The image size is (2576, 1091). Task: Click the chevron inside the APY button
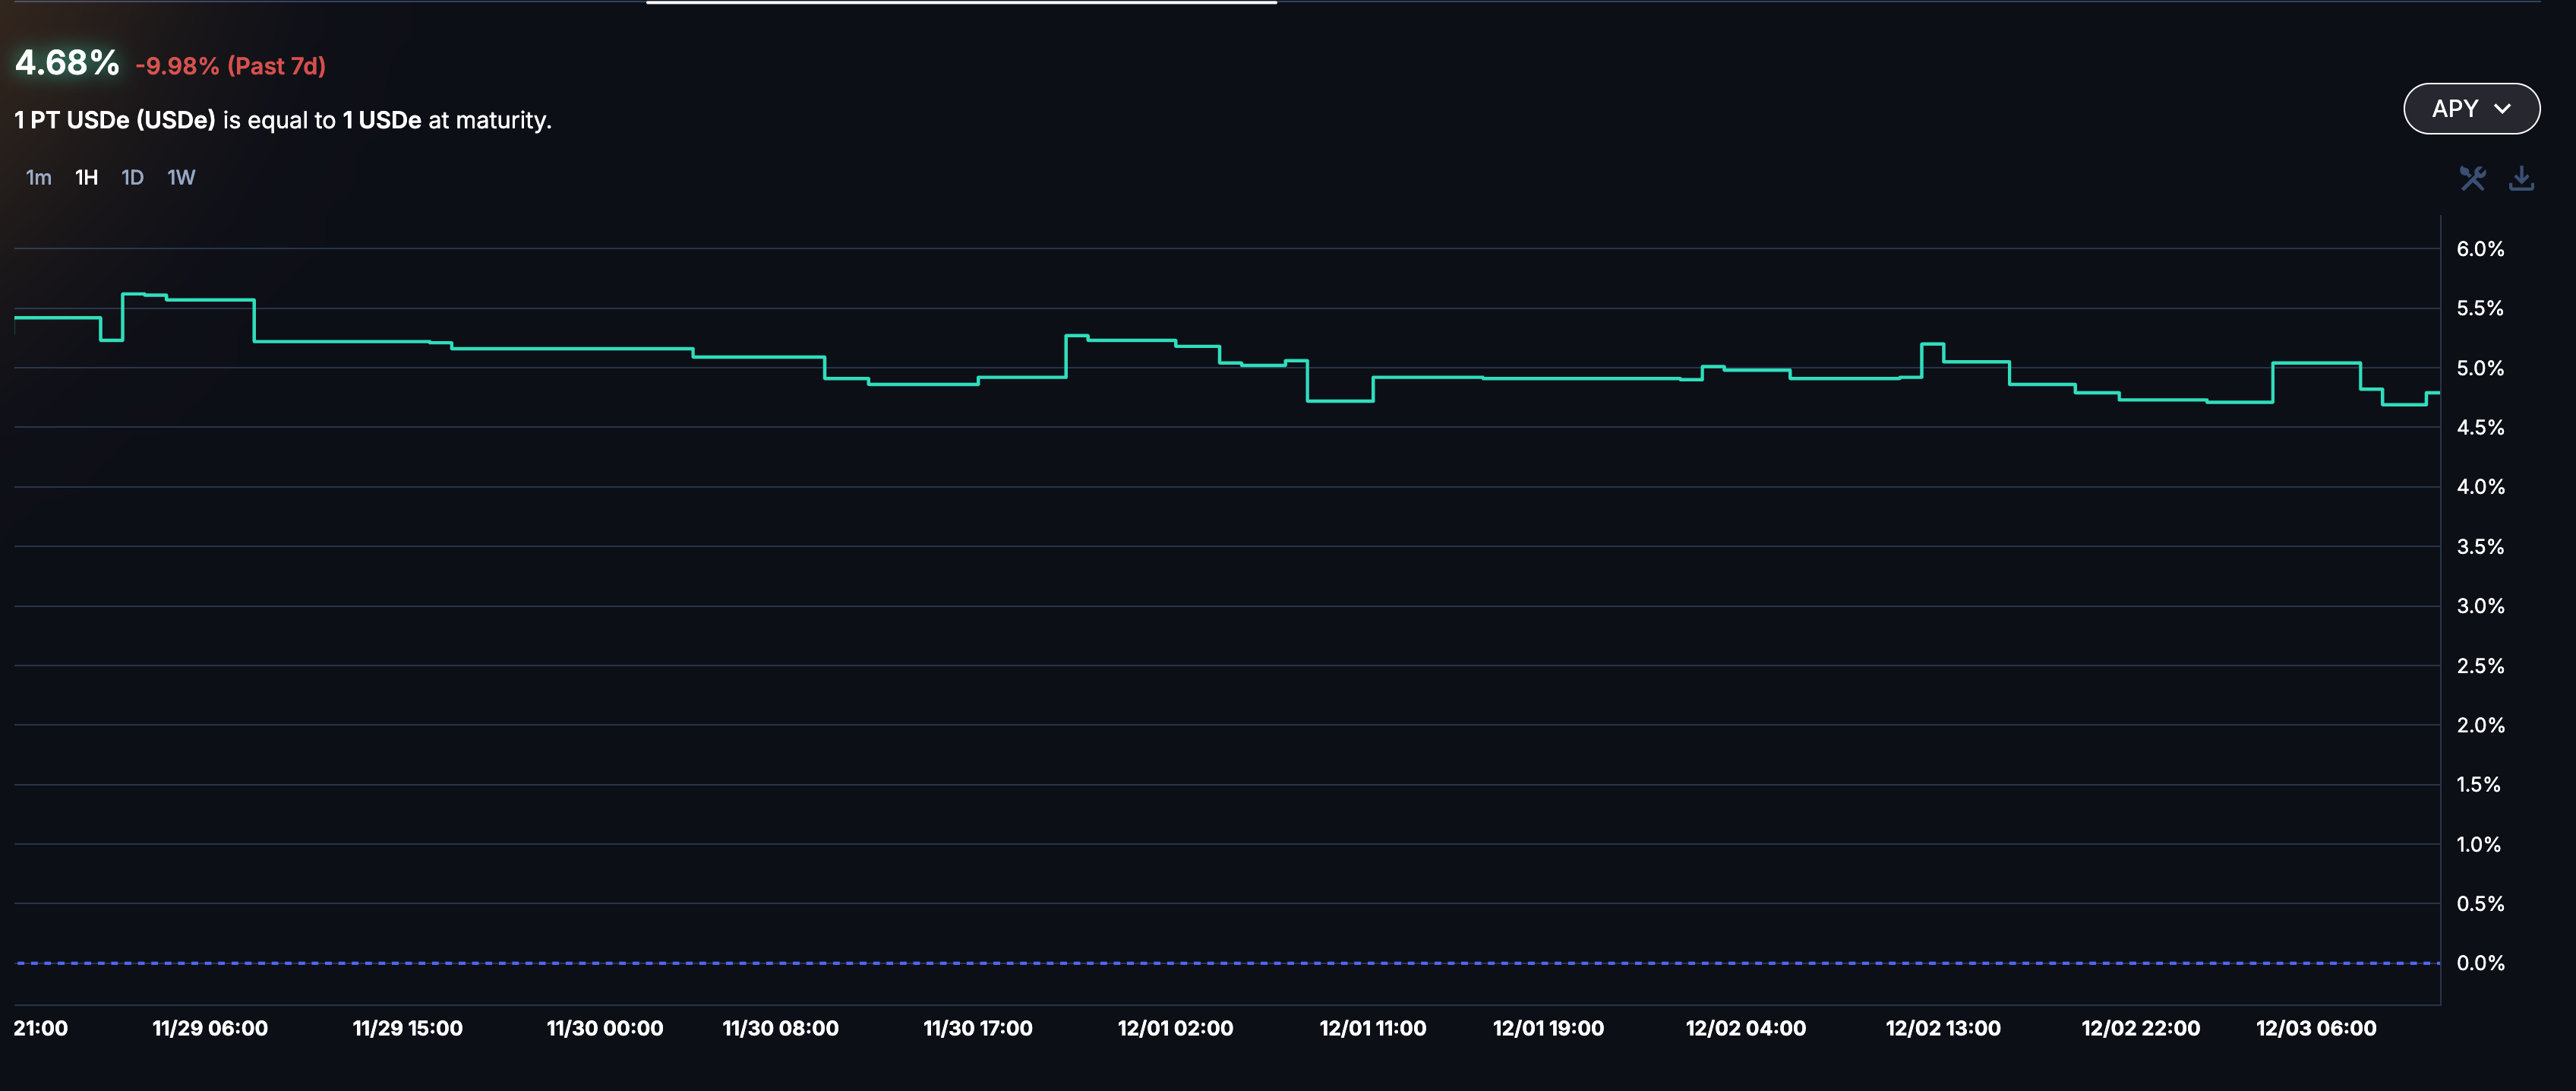coord(2503,109)
